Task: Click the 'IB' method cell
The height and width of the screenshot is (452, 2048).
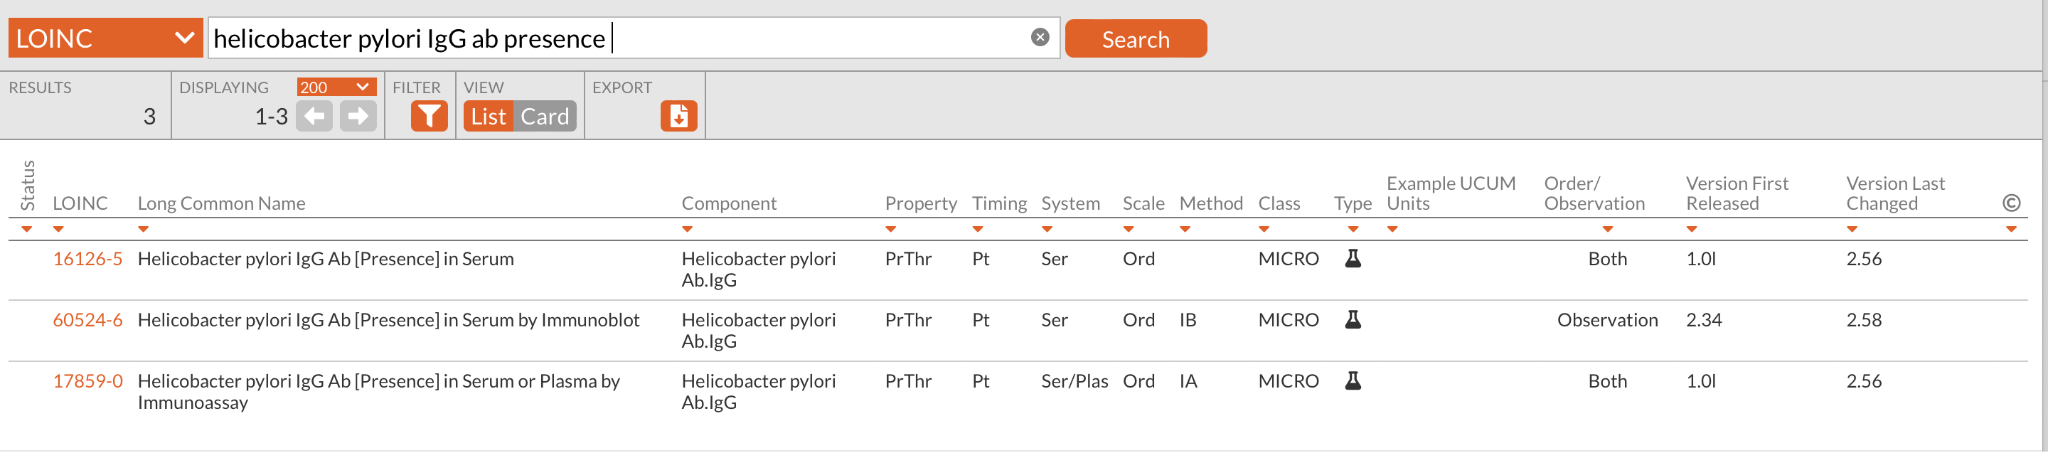Action: (1188, 319)
